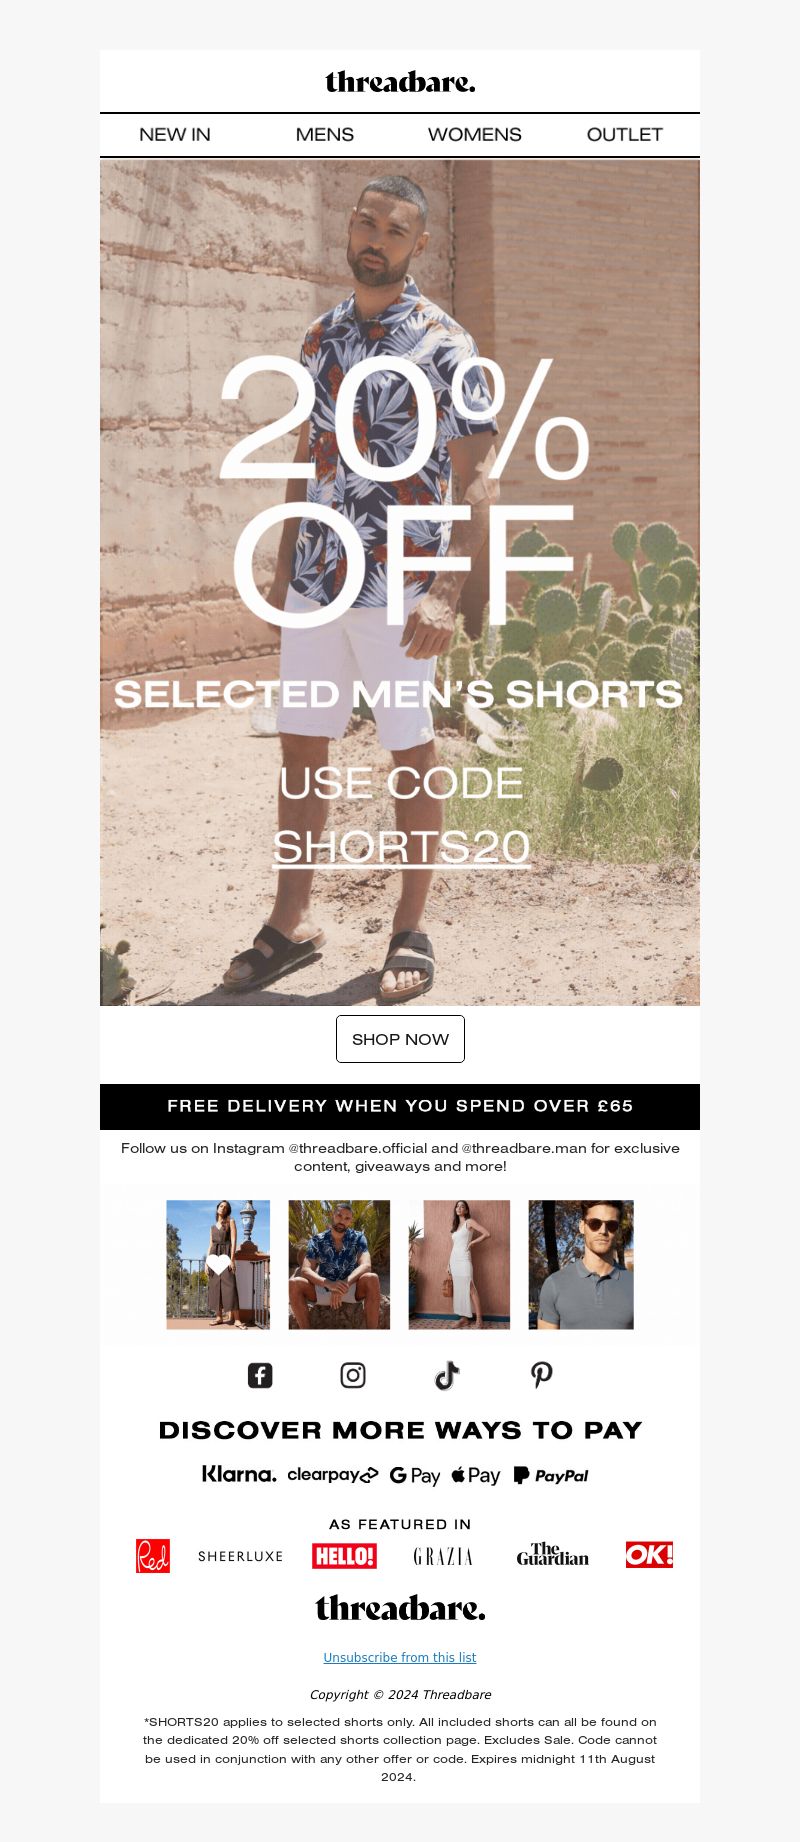Click the PayPal payment logo
Image resolution: width=800 pixels, height=1842 pixels.
click(x=551, y=1475)
